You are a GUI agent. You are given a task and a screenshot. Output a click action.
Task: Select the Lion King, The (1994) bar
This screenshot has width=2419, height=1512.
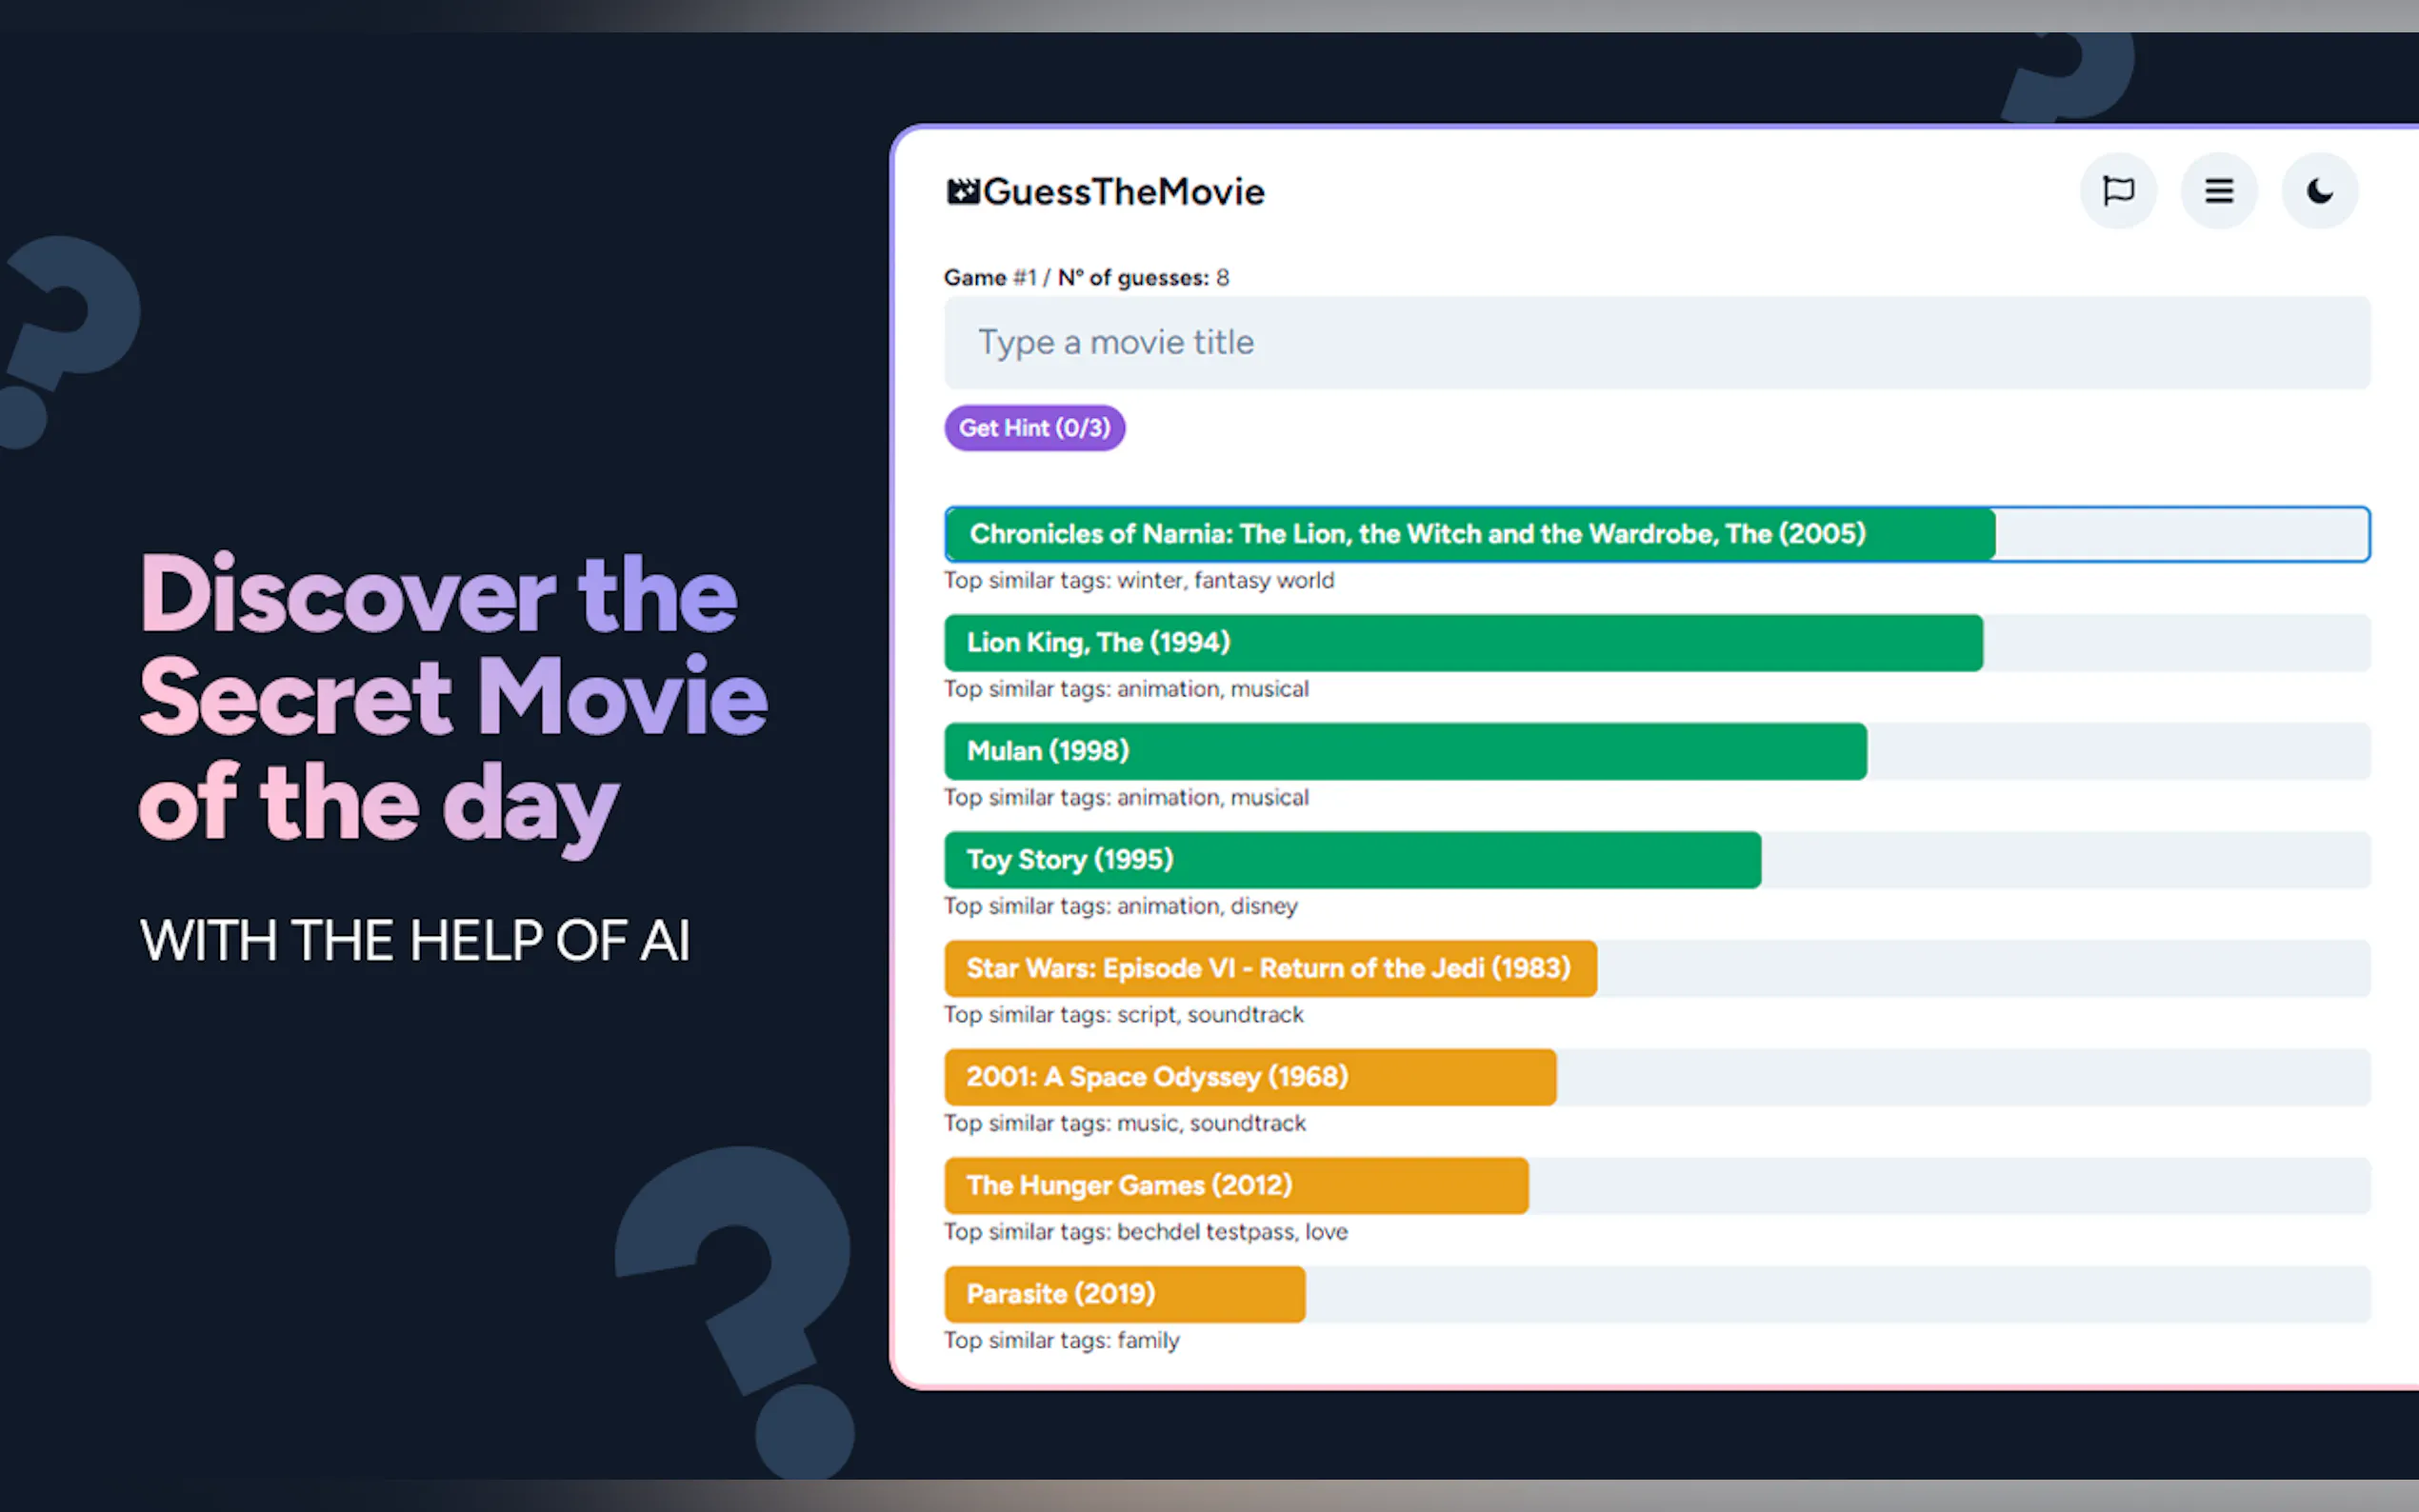pyautogui.click(x=1657, y=643)
